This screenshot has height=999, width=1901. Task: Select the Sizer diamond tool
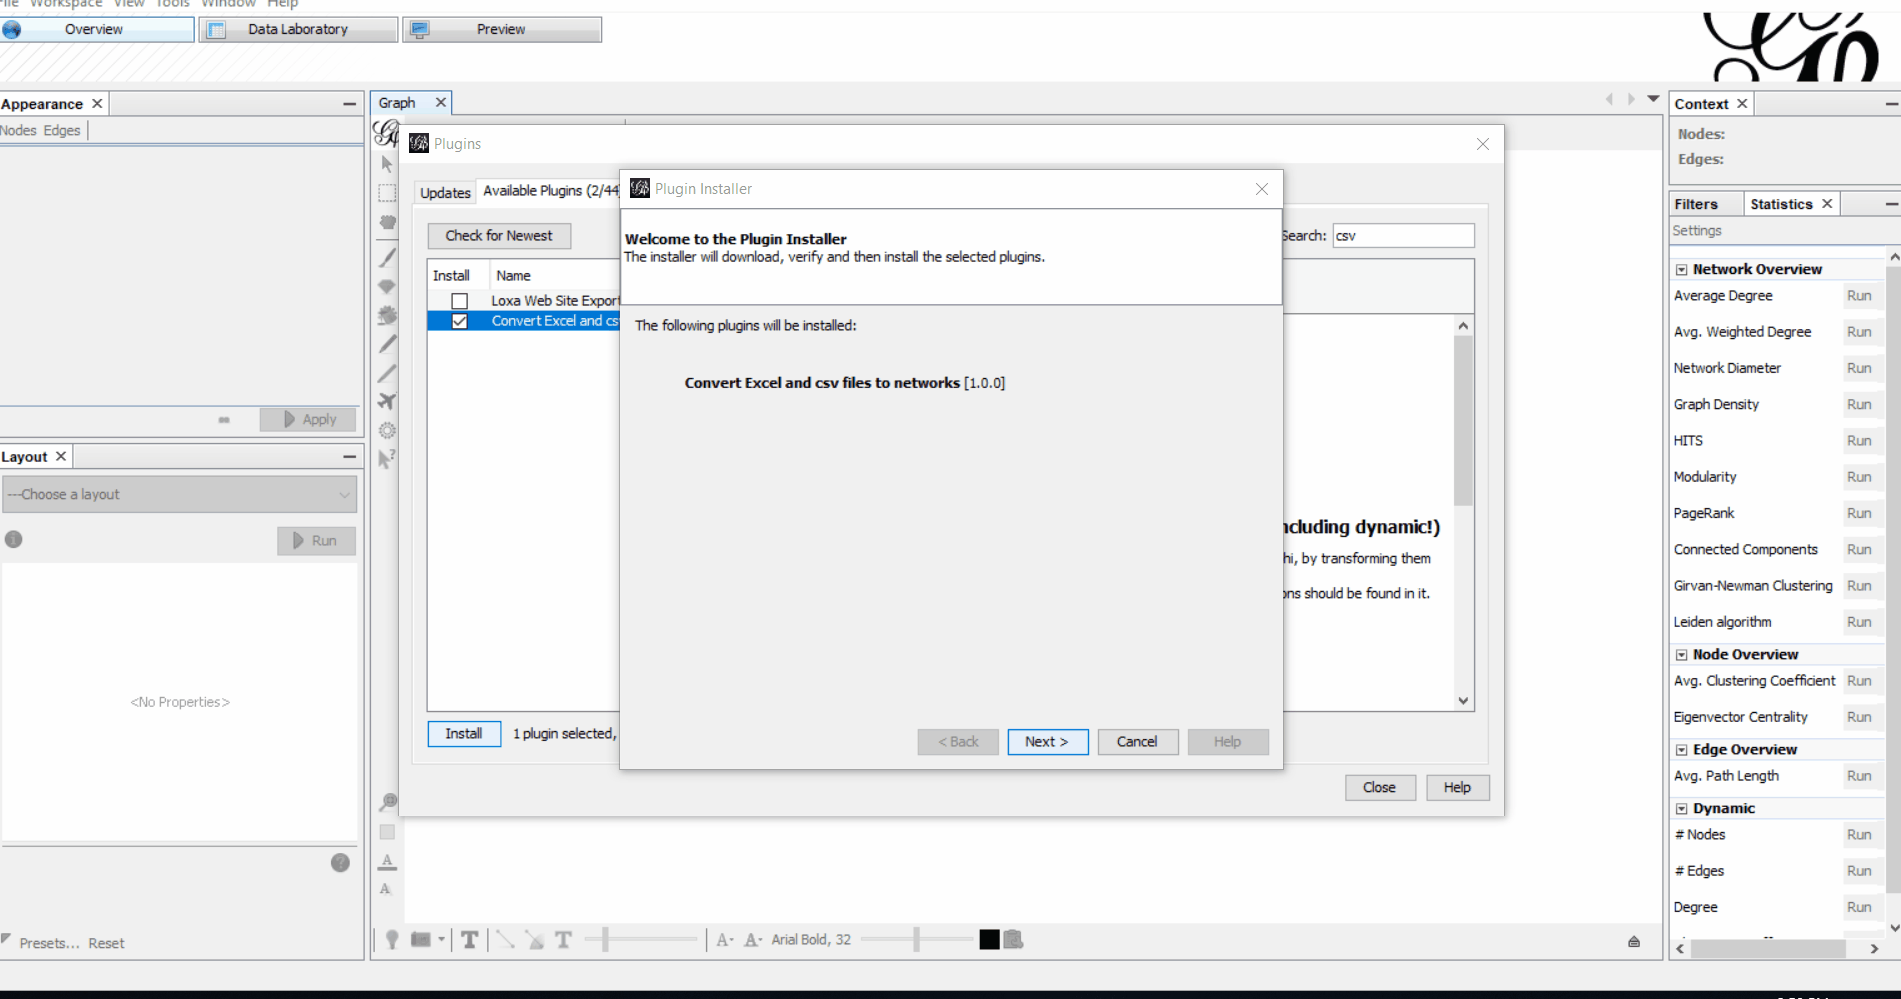tap(387, 286)
